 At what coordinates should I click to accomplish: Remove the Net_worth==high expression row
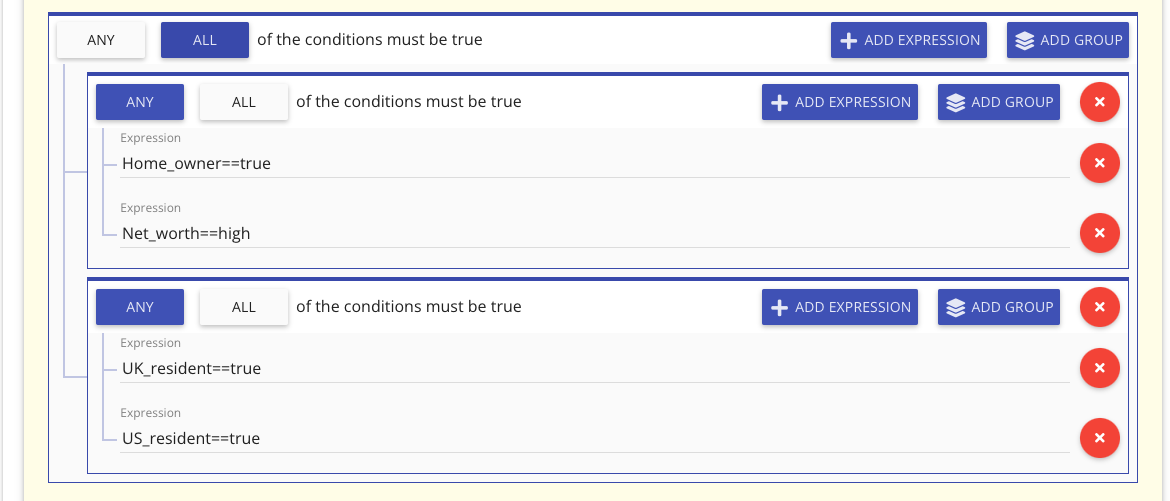1099,233
